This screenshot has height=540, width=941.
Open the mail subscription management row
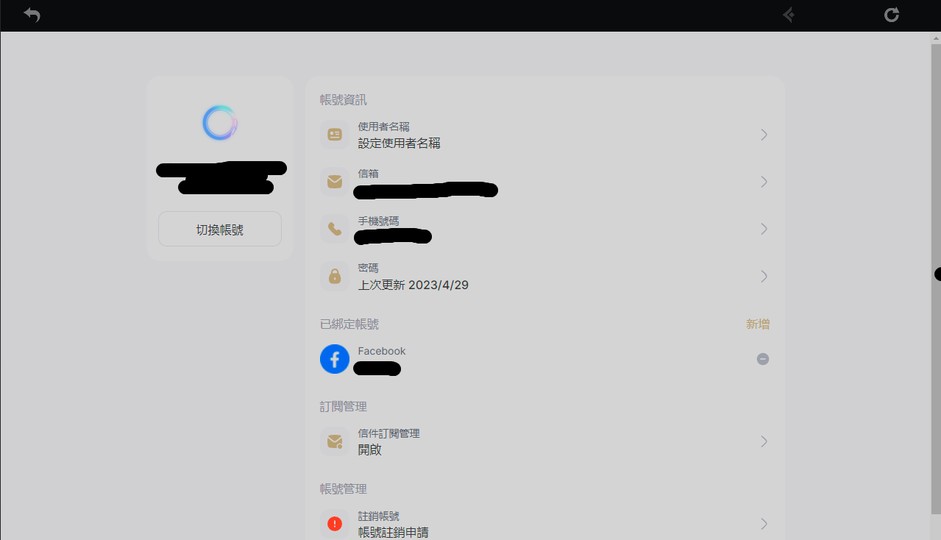tap(545, 442)
